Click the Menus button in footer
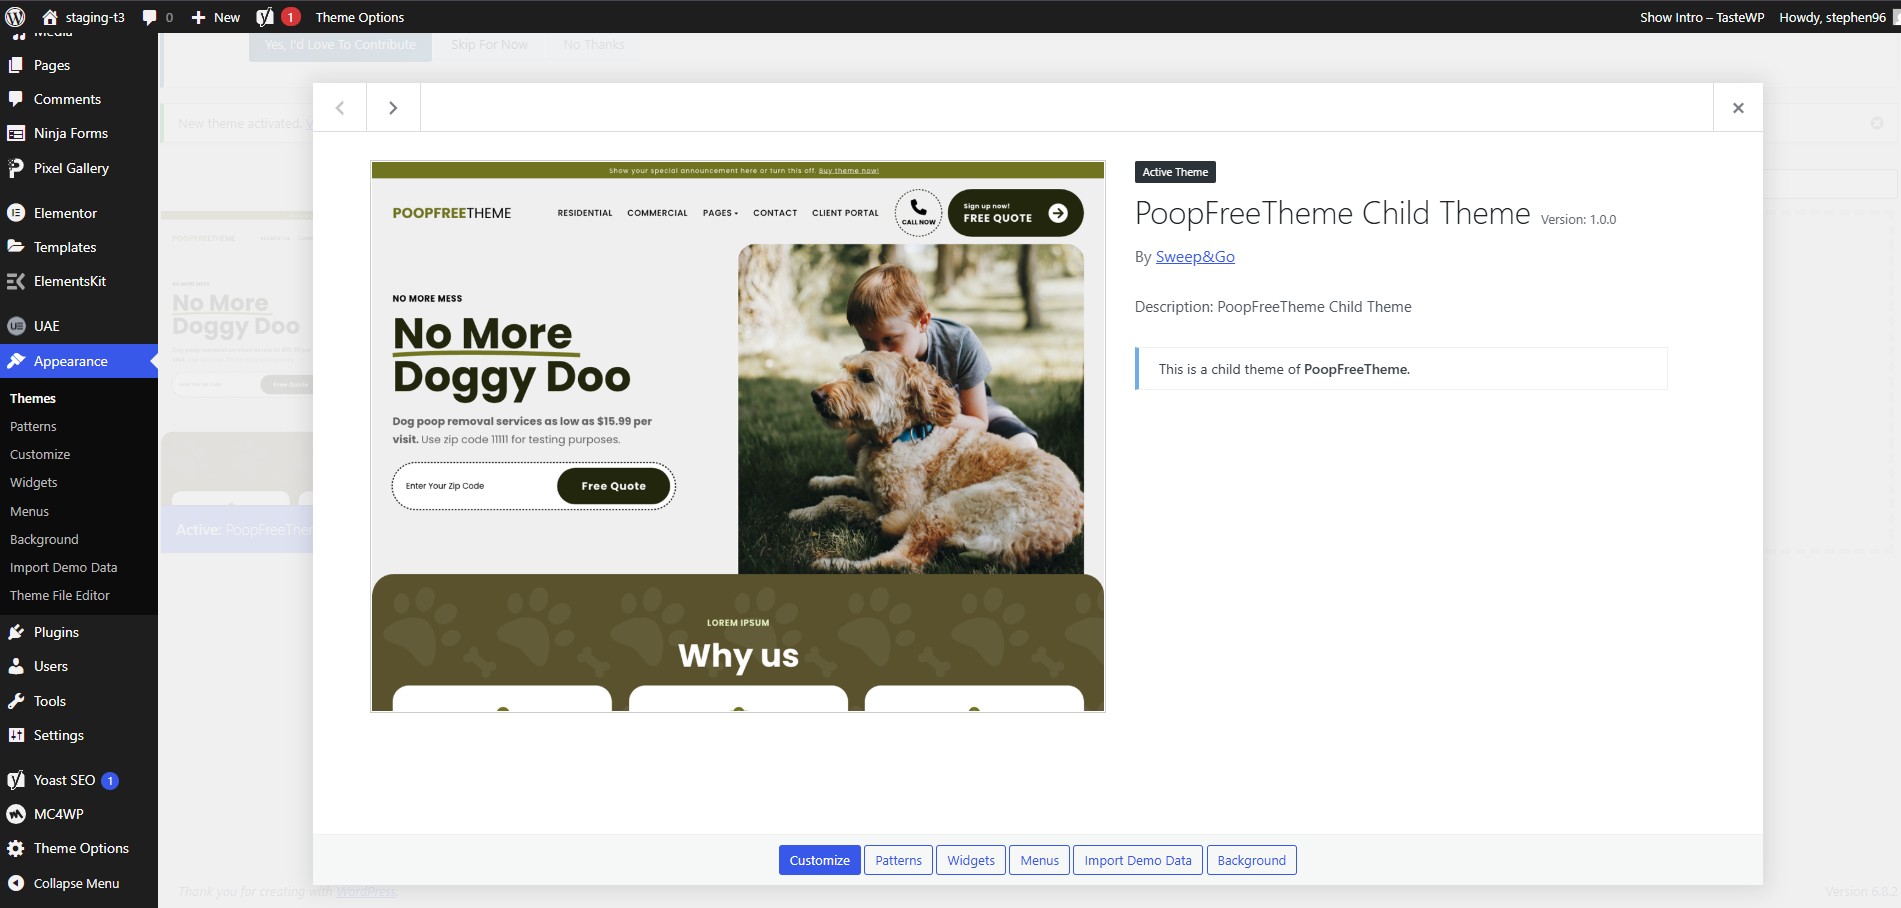This screenshot has width=1901, height=908. (x=1040, y=860)
